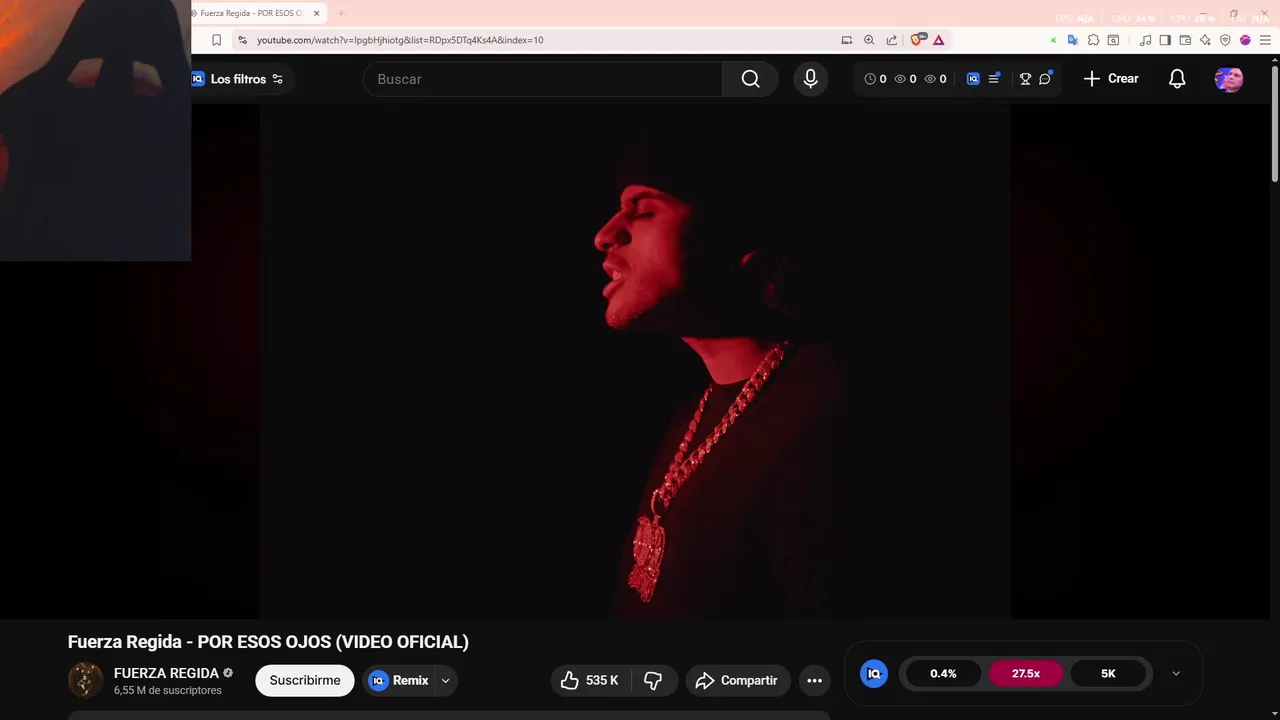Click the second eye counter icon
Viewport: 1280px width, 720px height.
930,79
